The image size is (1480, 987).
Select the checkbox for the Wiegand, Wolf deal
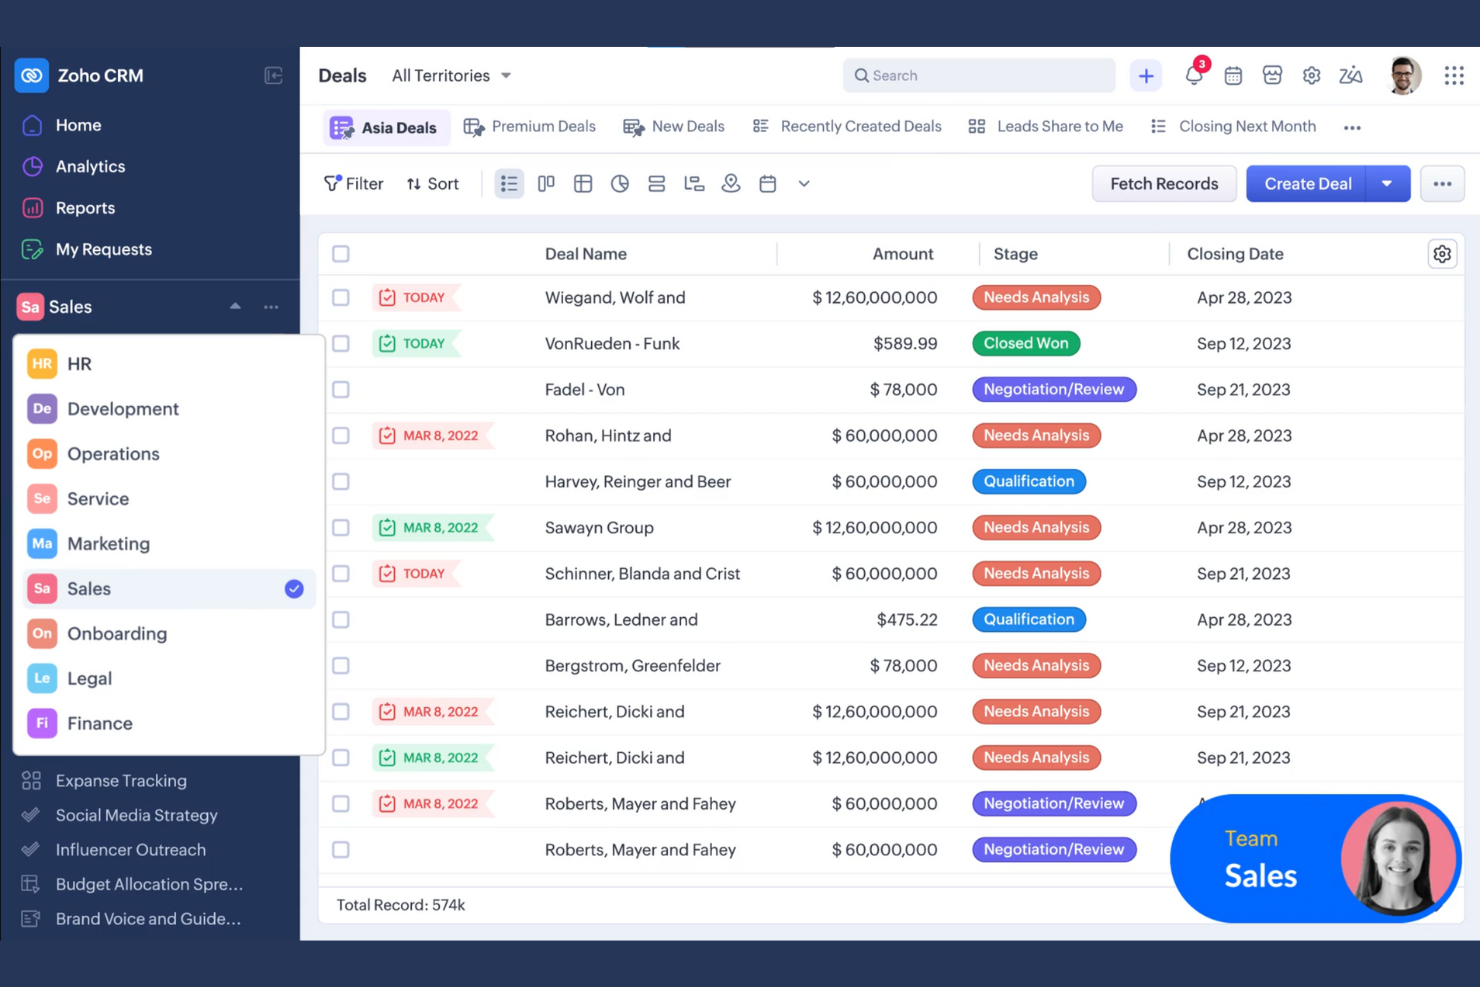(340, 297)
